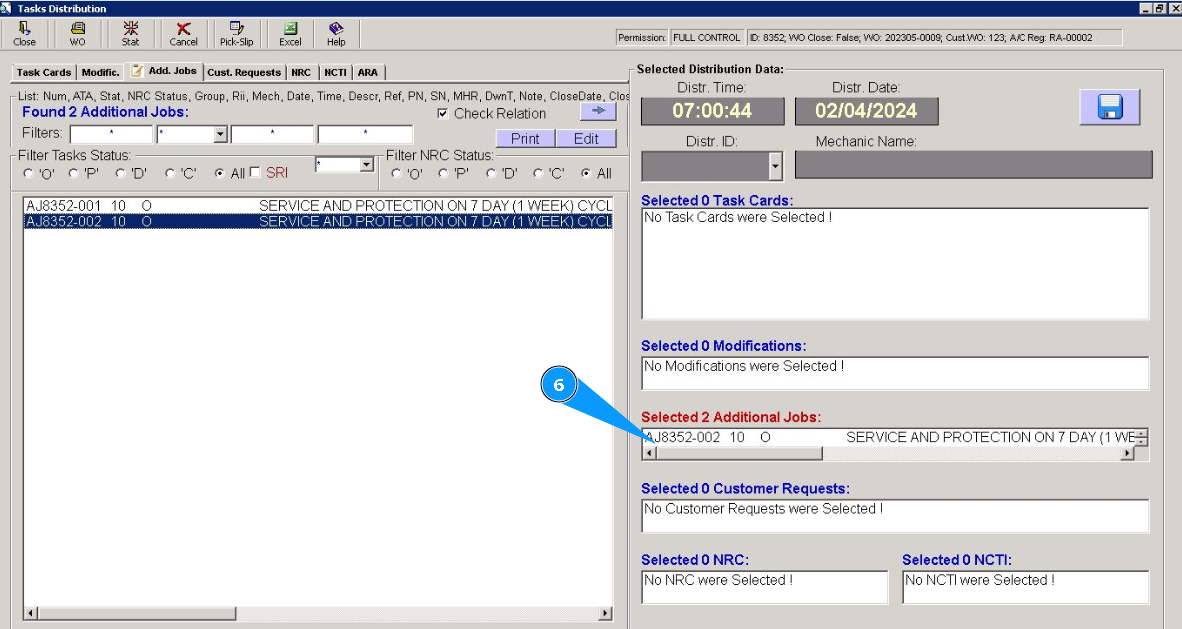This screenshot has width=1182, height=629.
Task: Select Tasks Status filter All radio
Action: tap(219, 173)
